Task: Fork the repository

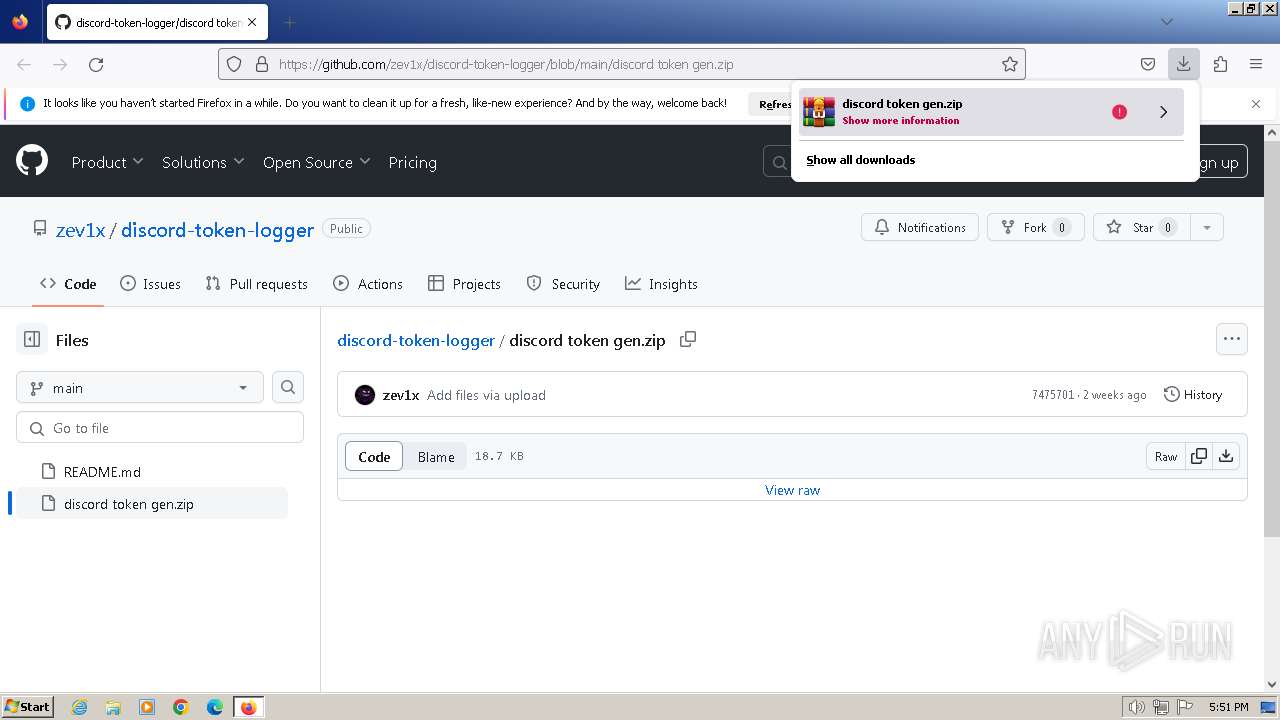Action: coord(1036,228)
